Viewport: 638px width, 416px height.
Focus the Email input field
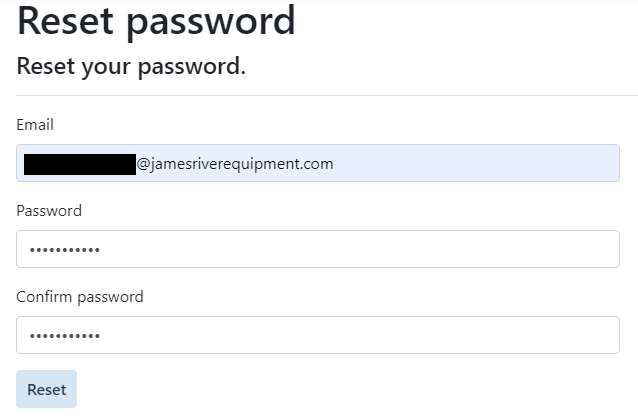(x=318, y=163)
